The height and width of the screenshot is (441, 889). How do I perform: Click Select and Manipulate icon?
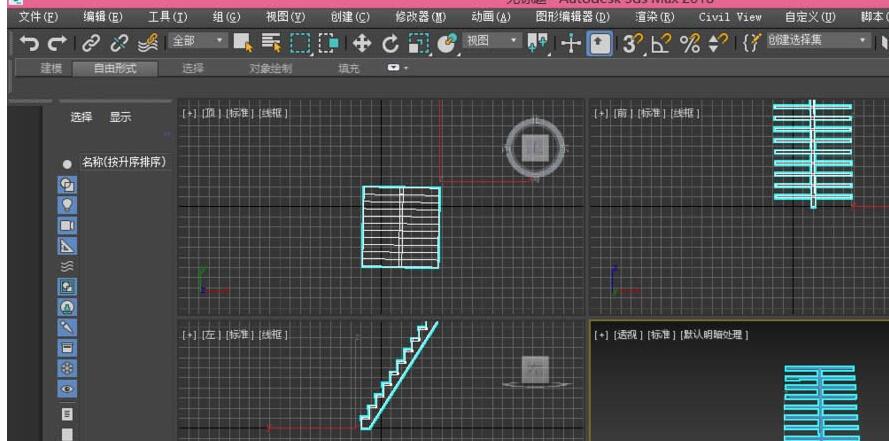(571, 44)
